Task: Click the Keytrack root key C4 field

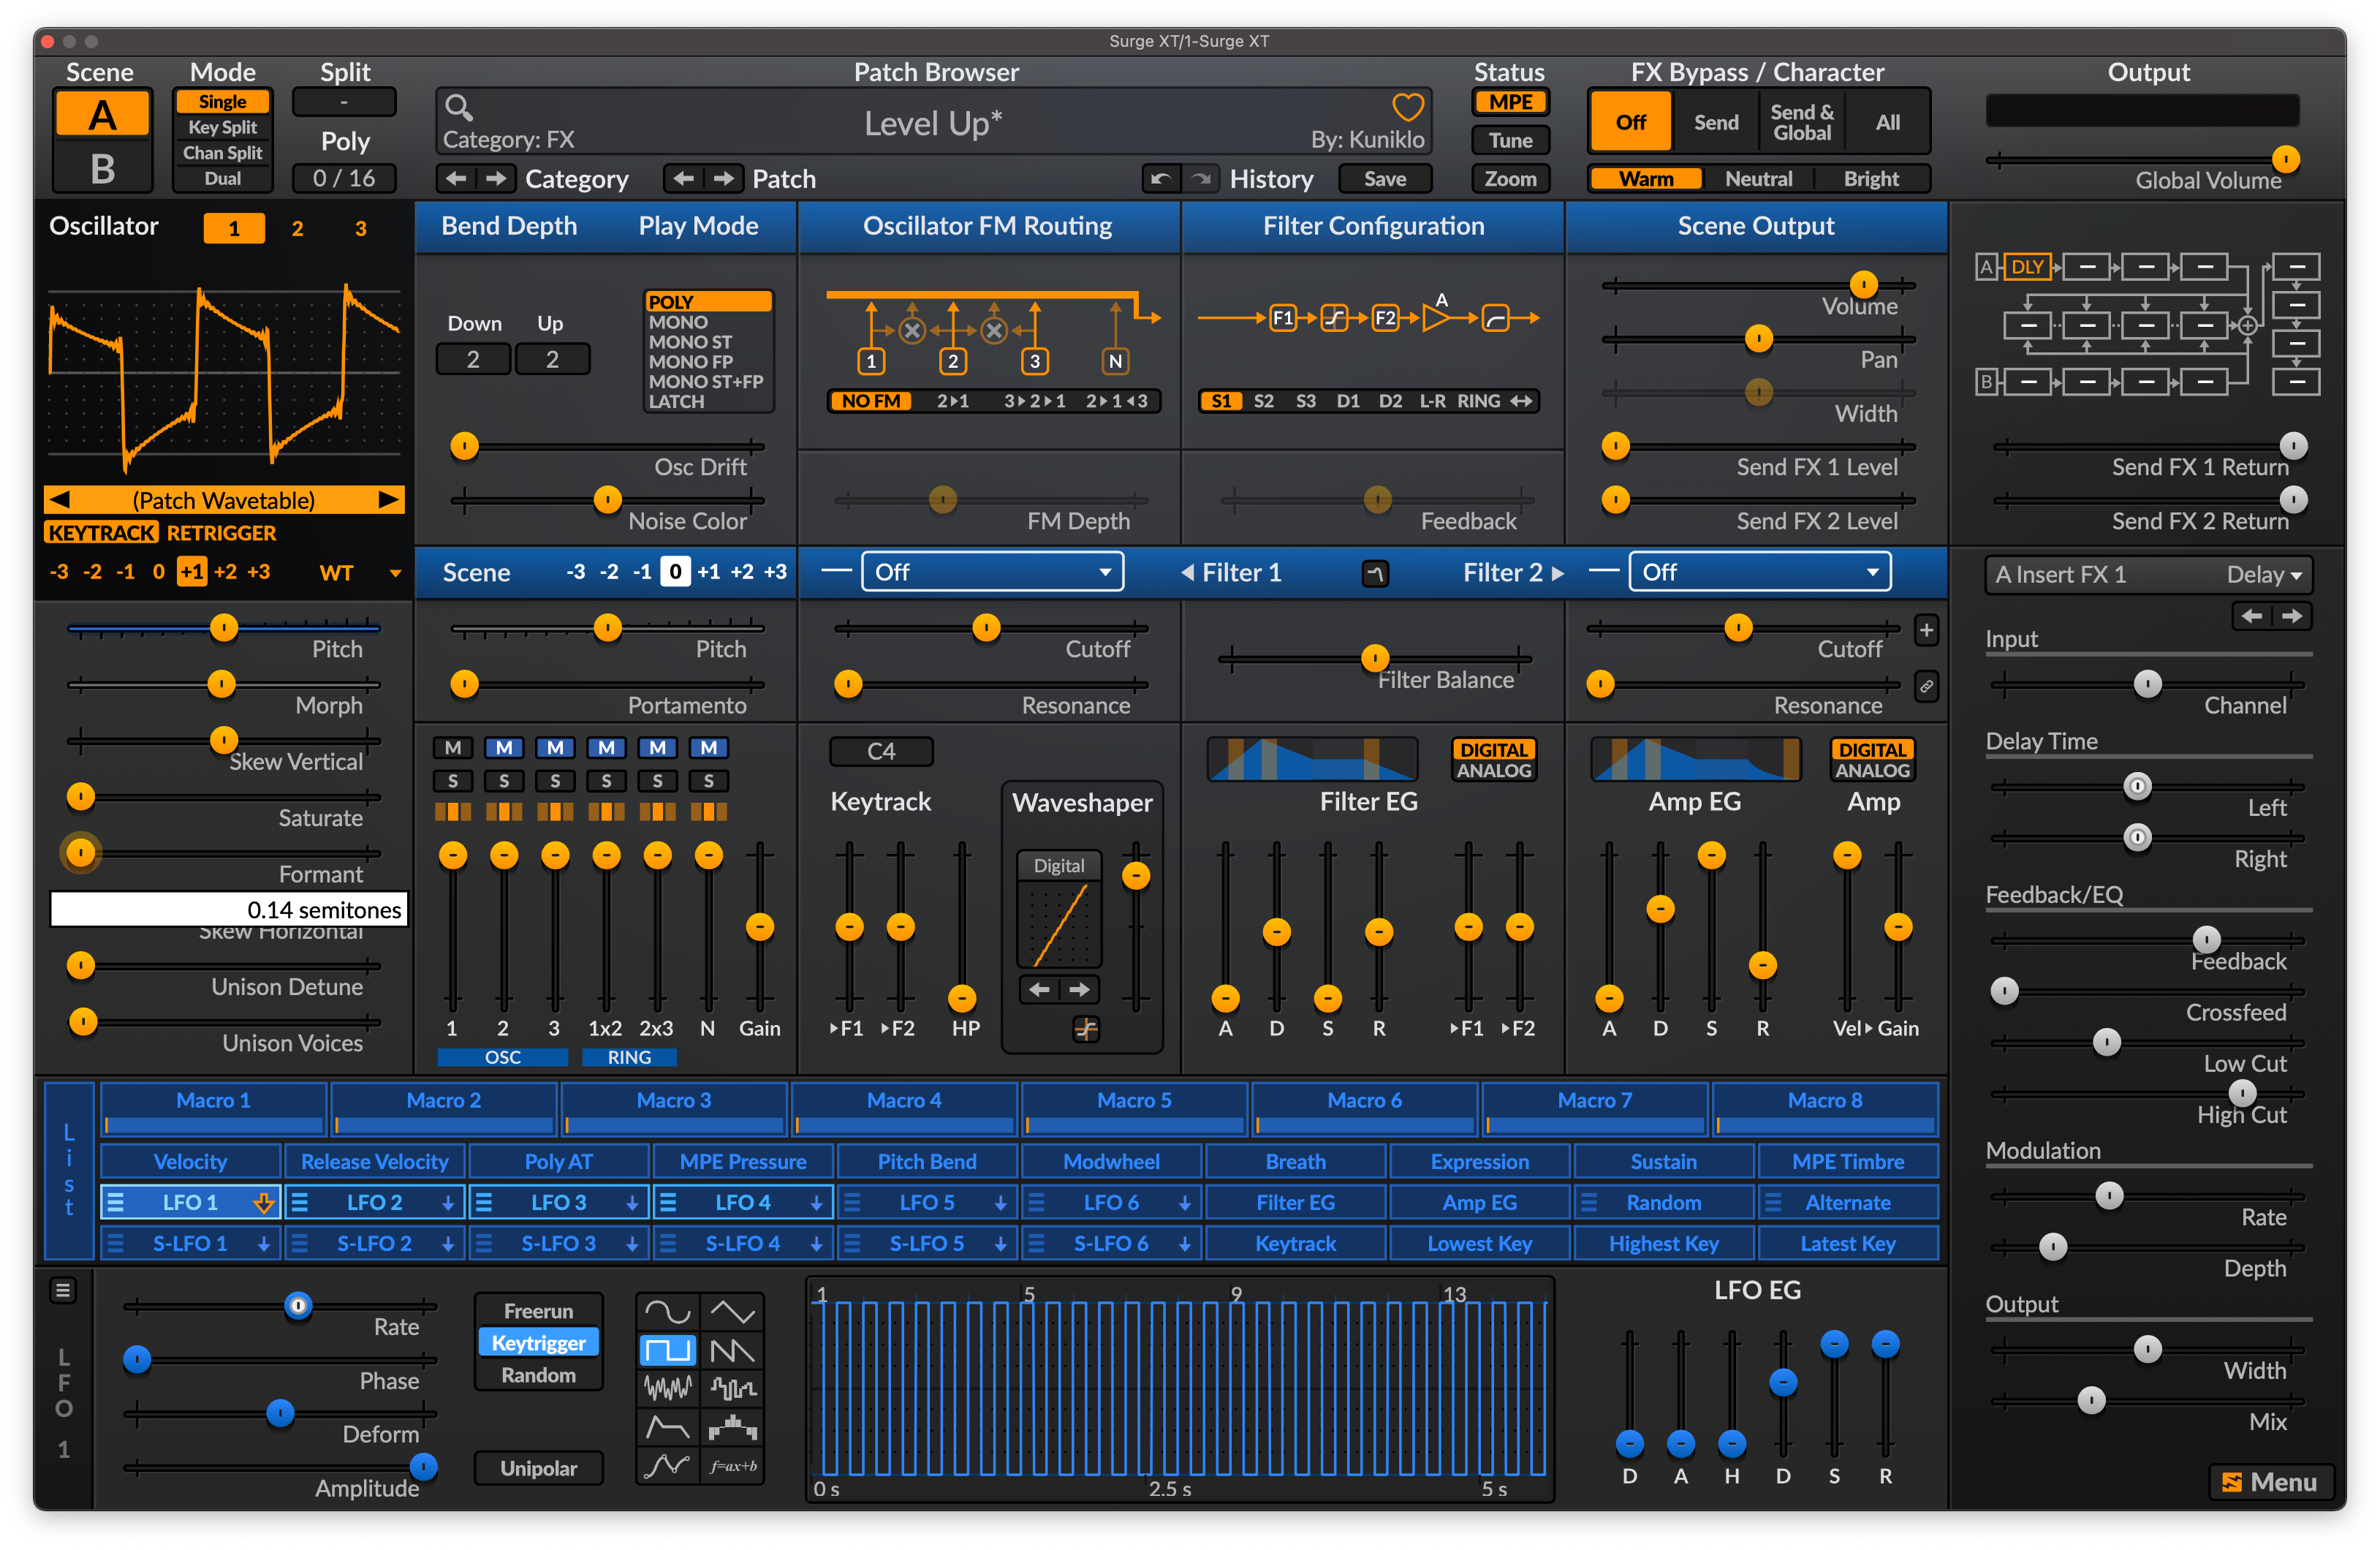Action: coord(881,751)
